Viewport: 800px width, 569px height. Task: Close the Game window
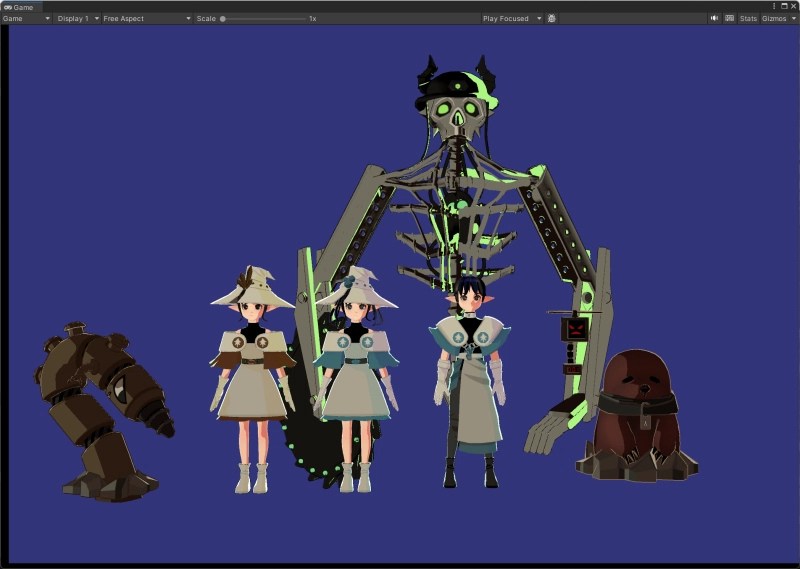793,6
